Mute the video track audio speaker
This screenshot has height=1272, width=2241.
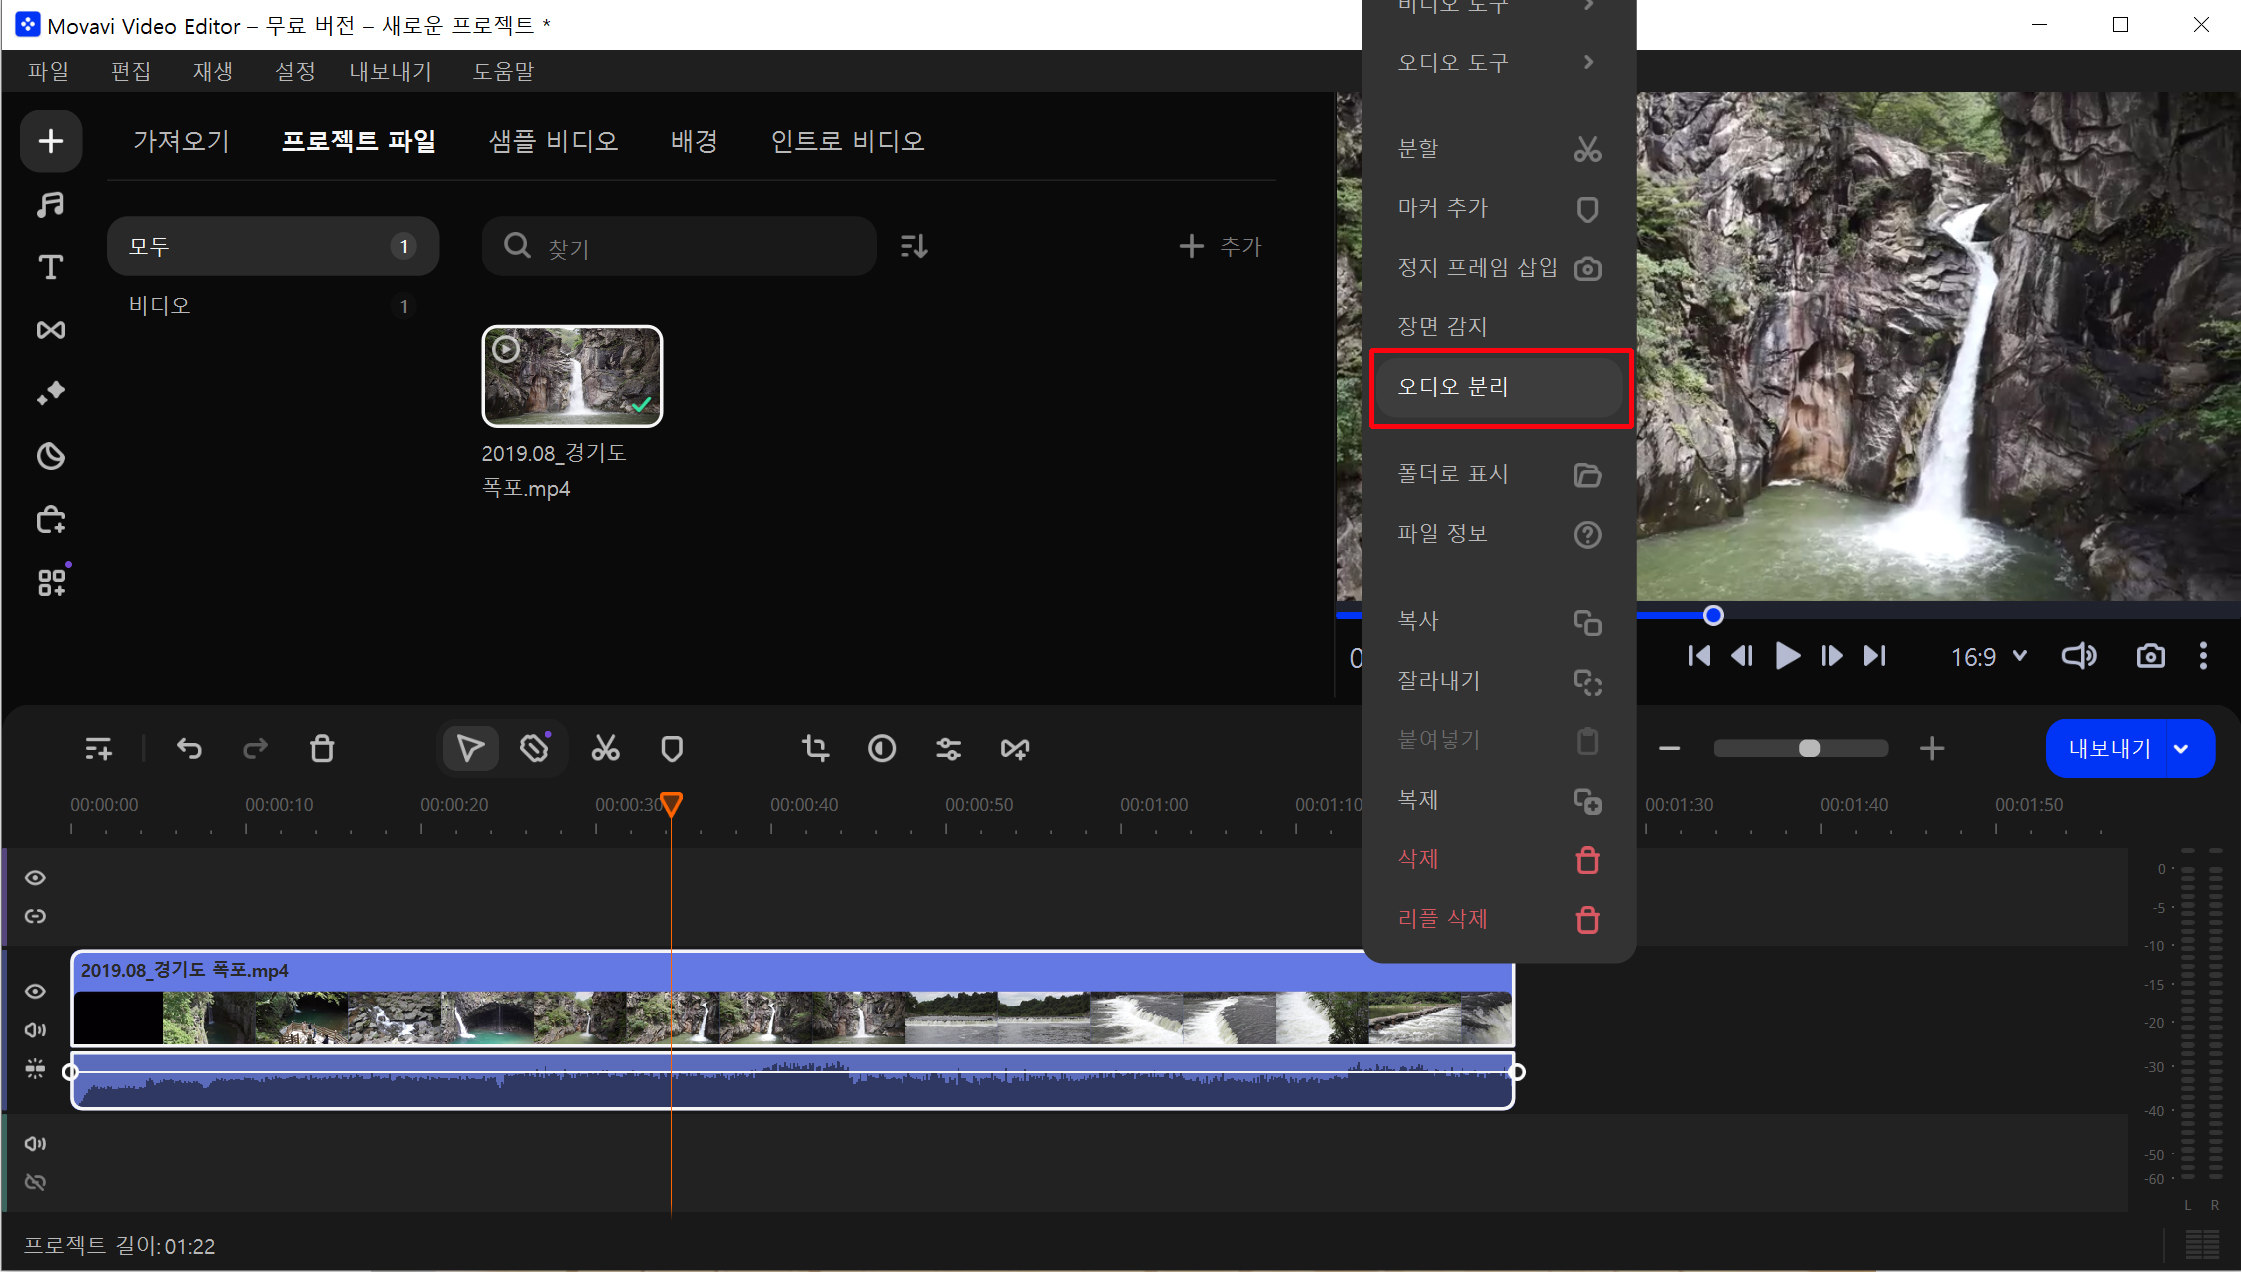(35, 1029)
